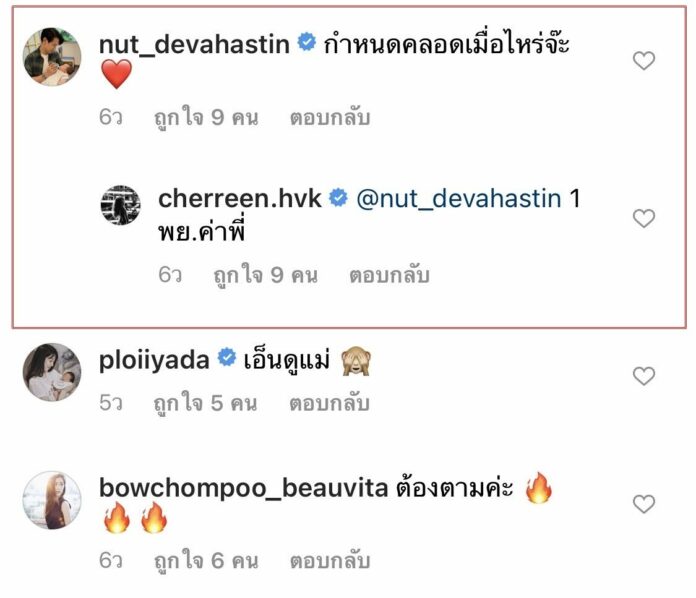Reply (ตอบกลับ) to bowchompoo_beauvita's comment

(x=330, y=561)
